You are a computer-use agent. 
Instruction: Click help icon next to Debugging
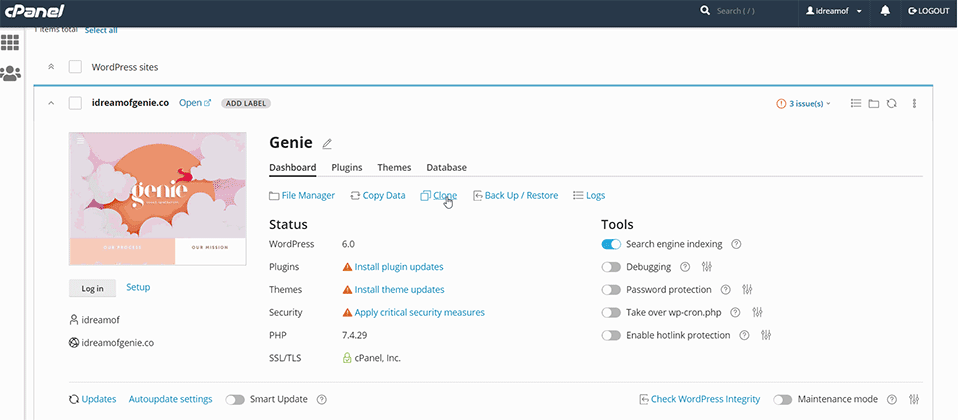point(685,267)
